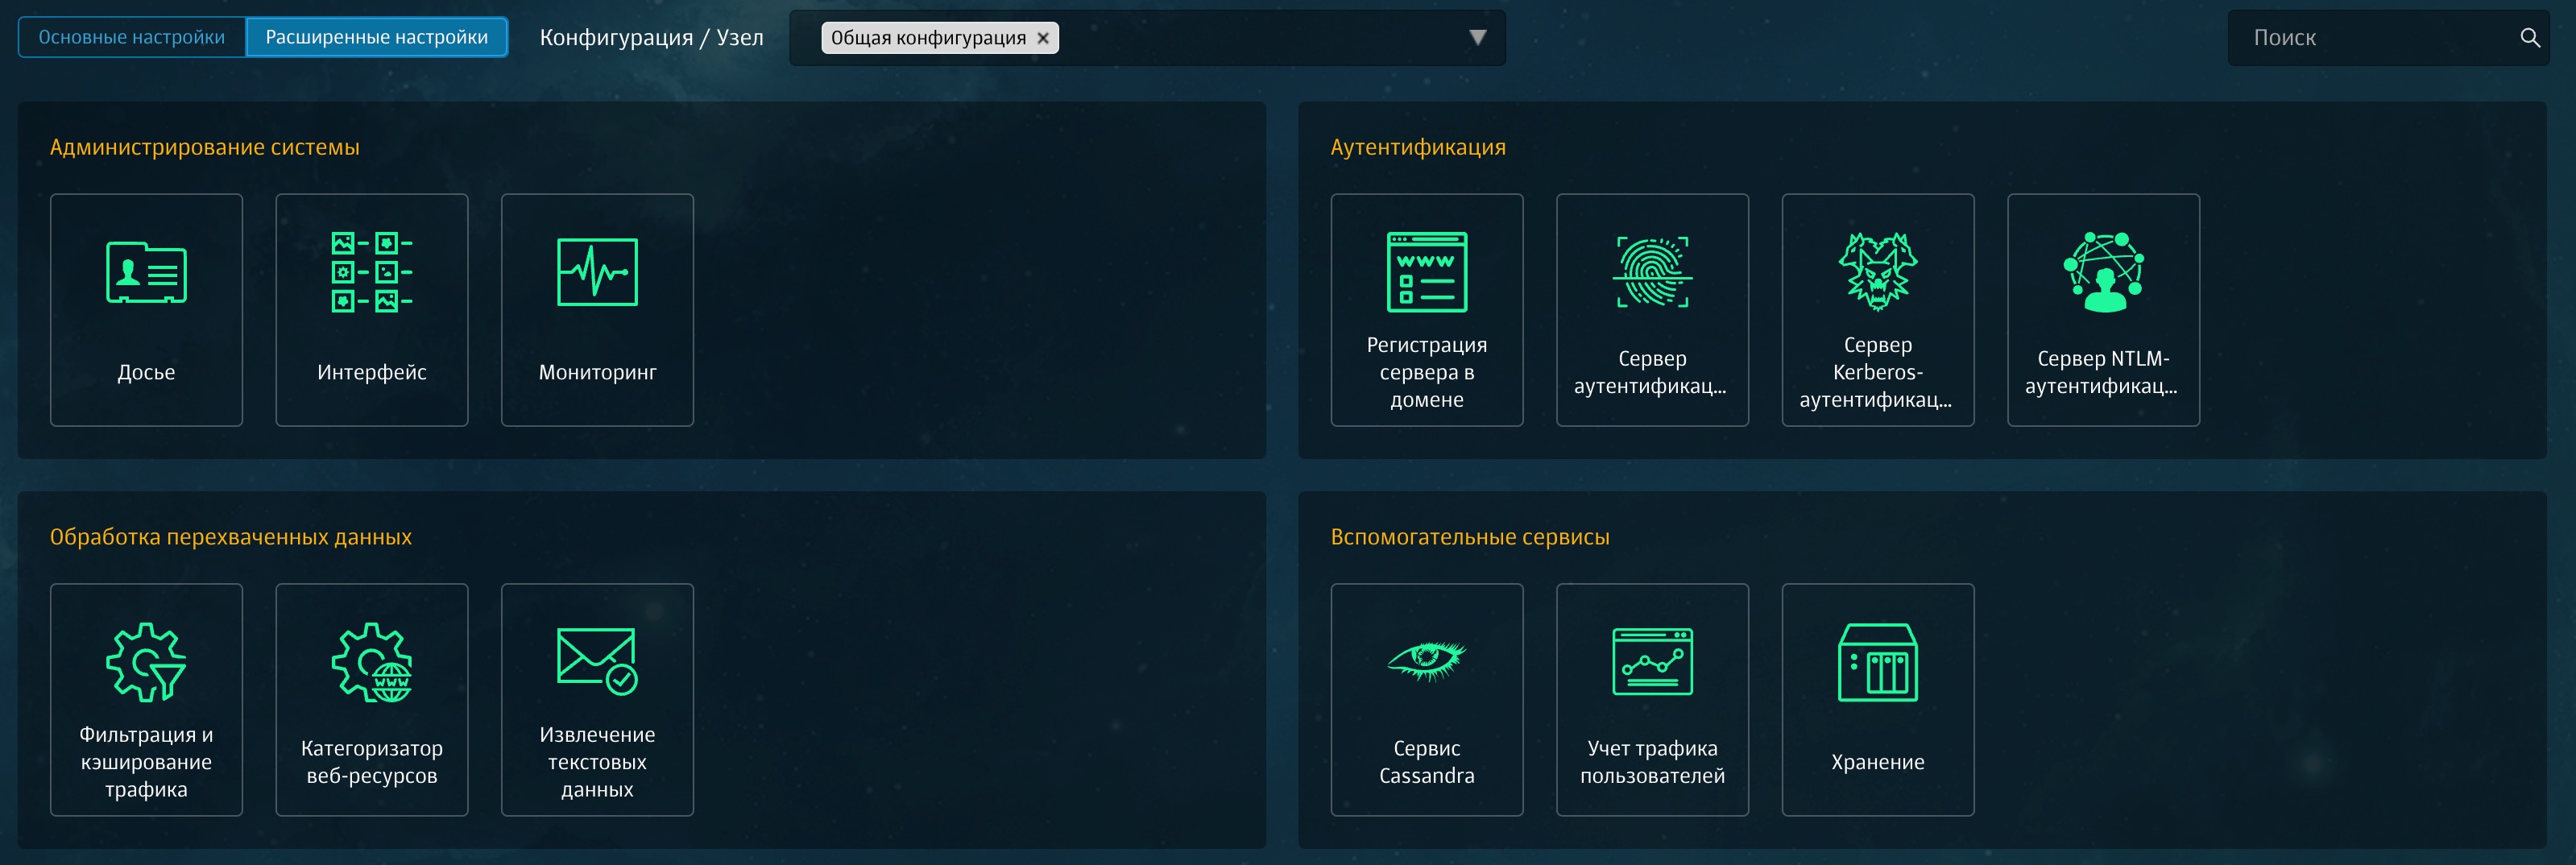
Task: Click the Интерфейс label
Action: 372,372
